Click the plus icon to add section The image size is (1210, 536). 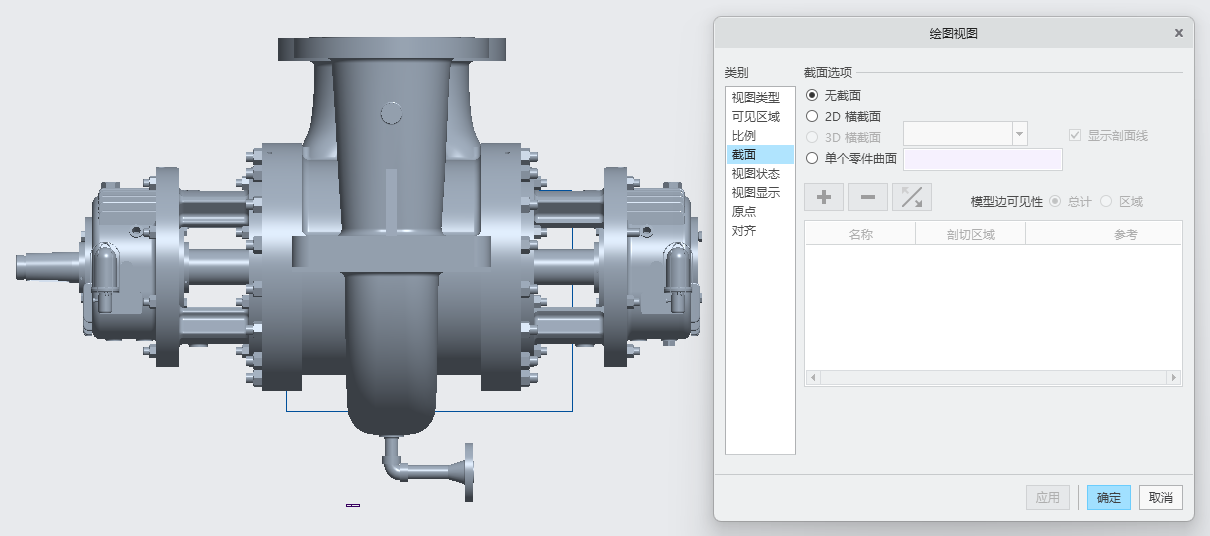(x=824, y=197)
